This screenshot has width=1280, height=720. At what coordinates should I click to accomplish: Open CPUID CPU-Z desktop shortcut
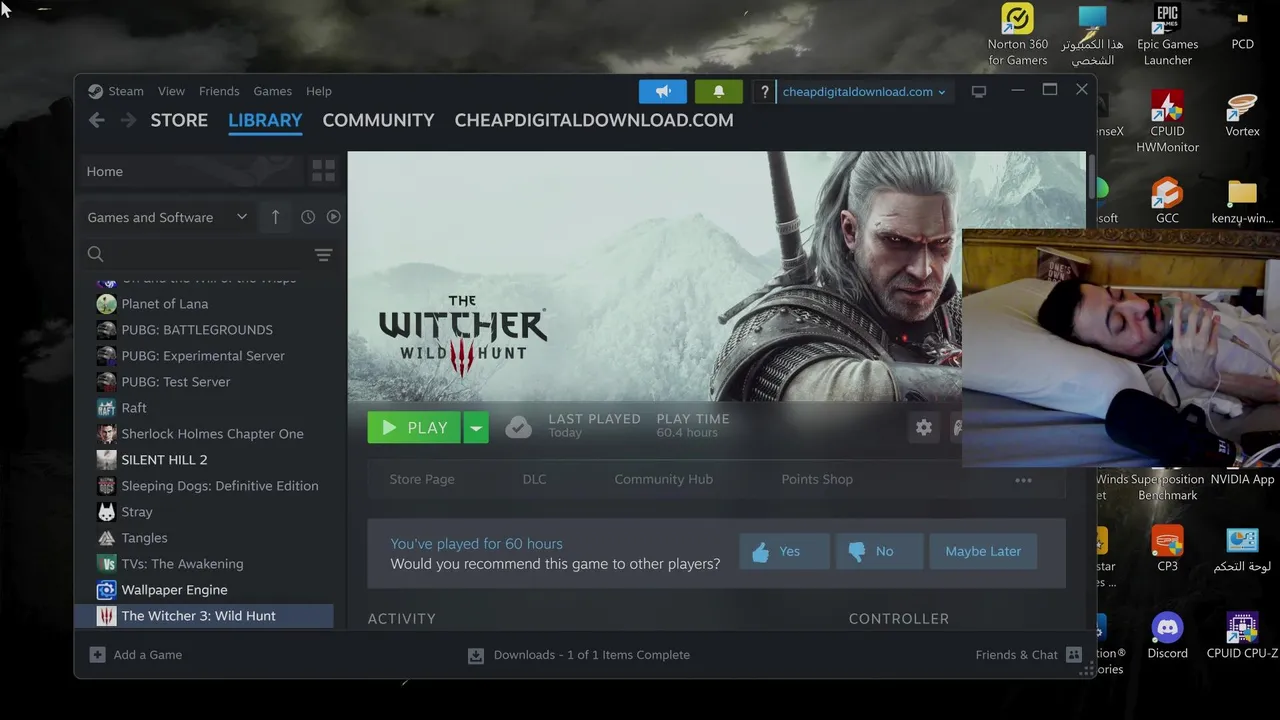tap(1242, 636)
